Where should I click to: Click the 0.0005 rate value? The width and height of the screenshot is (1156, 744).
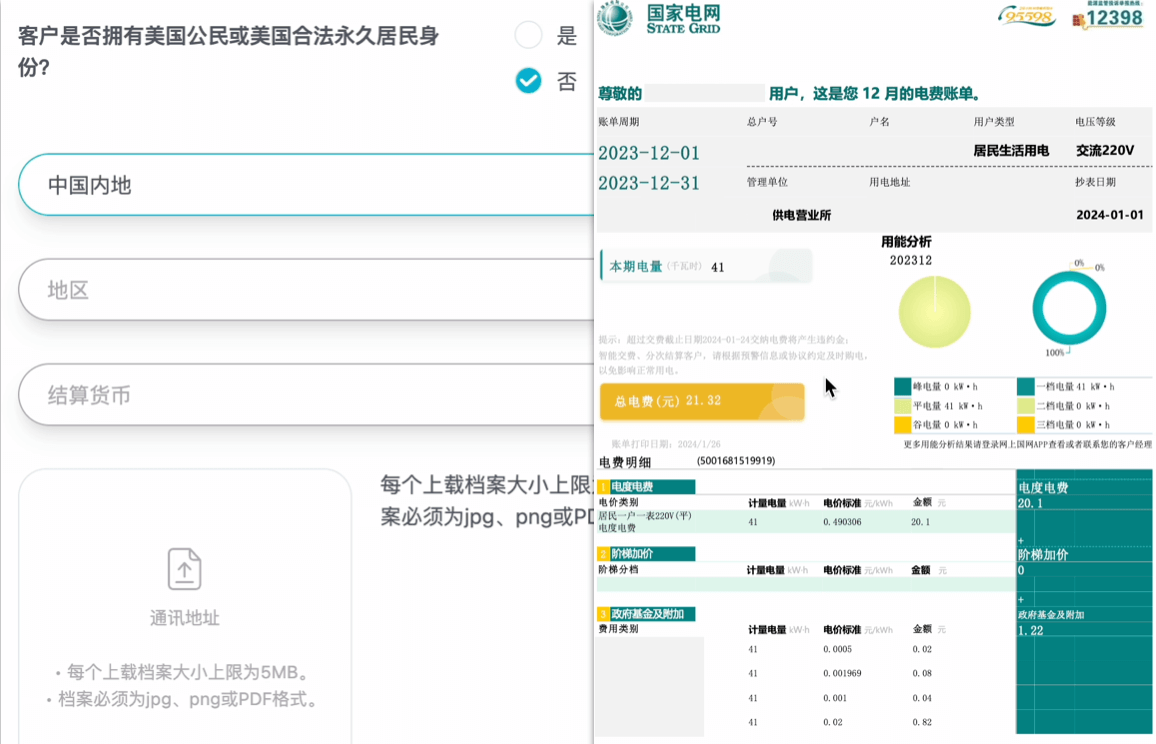(838, 650)
